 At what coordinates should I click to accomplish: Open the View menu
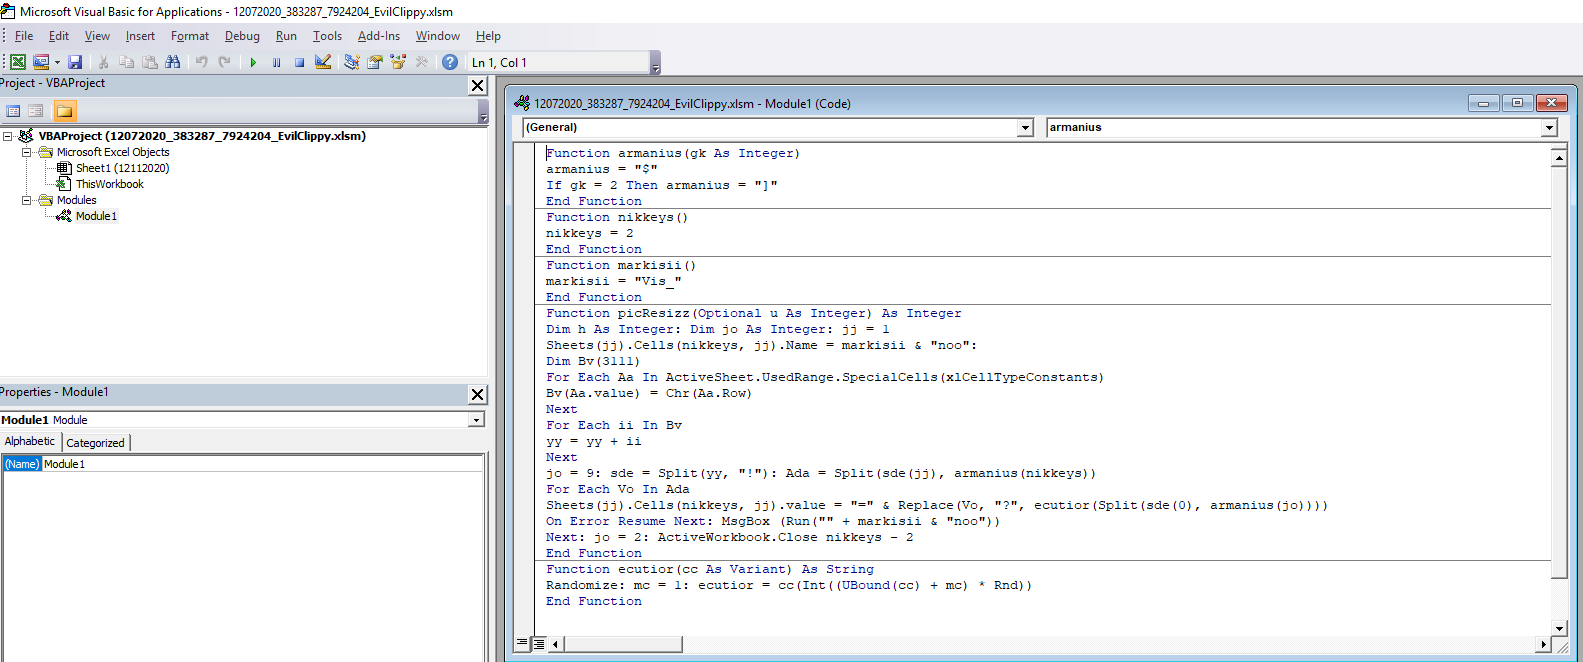[97, 36]
